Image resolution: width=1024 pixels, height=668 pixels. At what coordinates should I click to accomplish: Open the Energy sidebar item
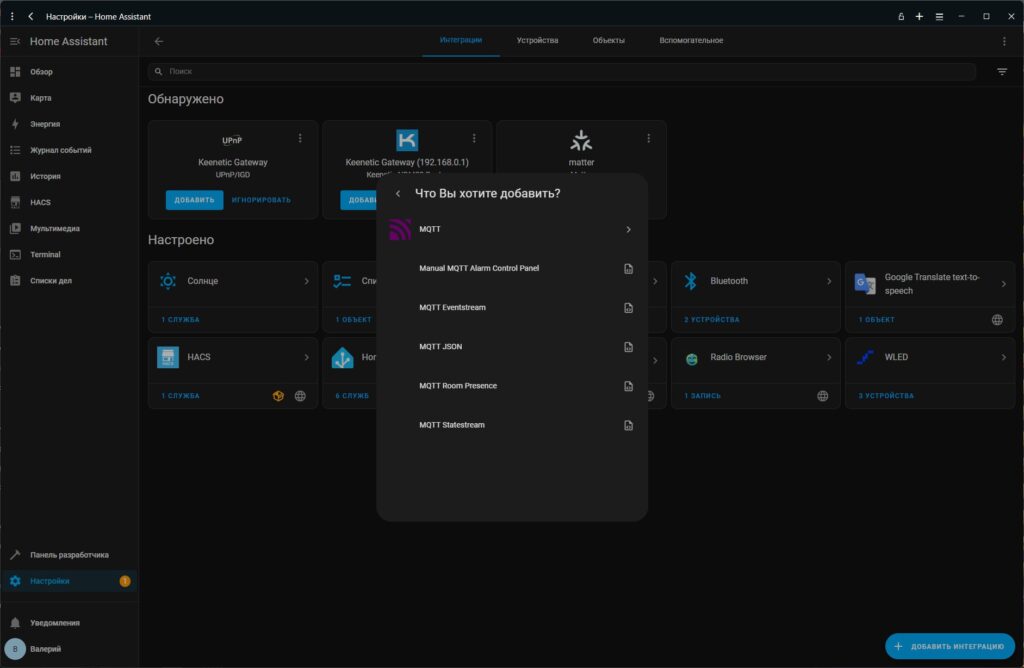pos(44,124)
